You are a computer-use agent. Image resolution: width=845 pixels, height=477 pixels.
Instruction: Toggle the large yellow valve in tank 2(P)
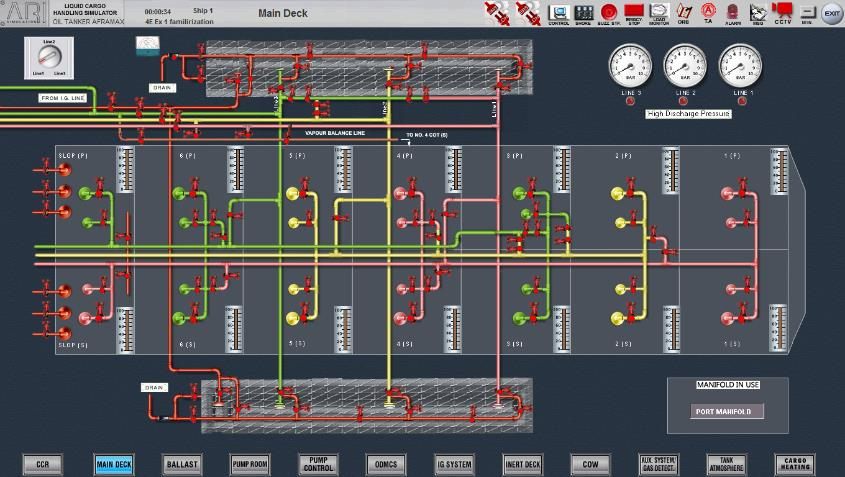[618, 193]
